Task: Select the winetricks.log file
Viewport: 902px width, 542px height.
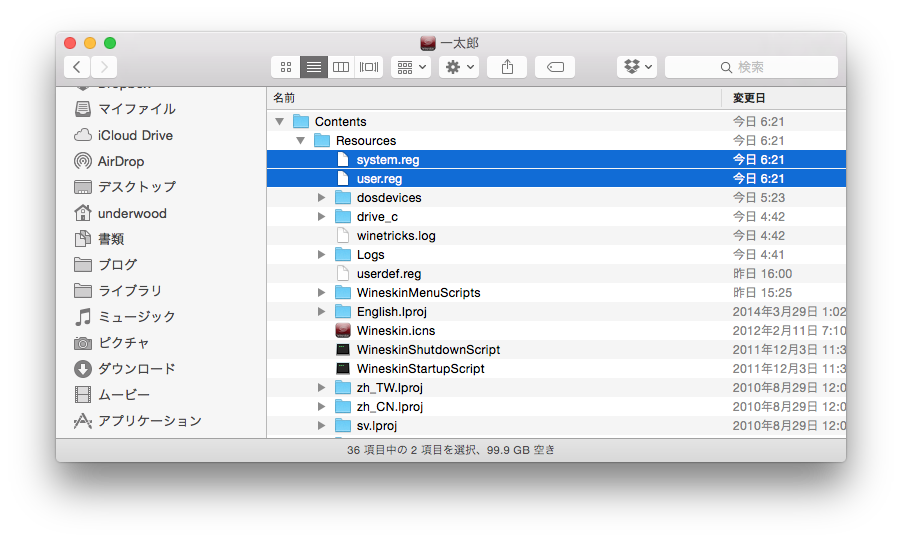Action: click(556, 235)
